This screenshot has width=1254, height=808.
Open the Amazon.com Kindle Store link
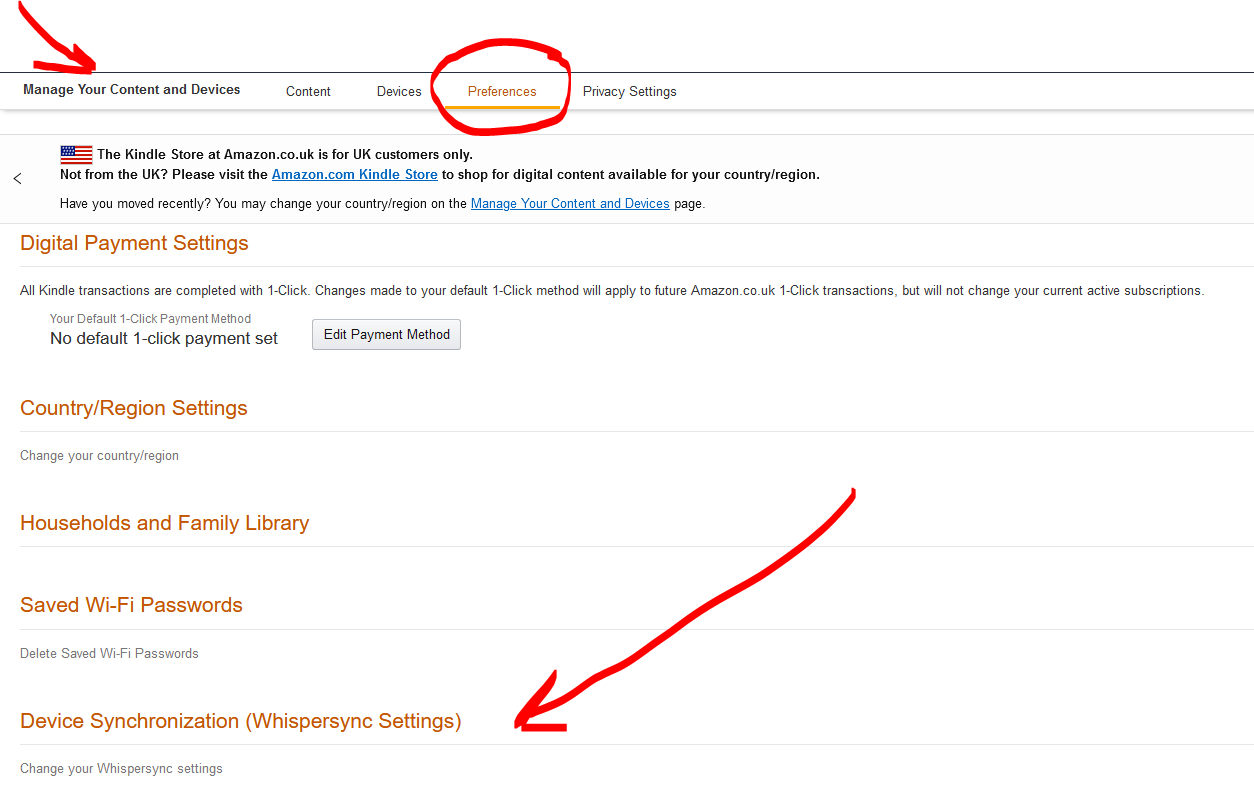point(354,174)
